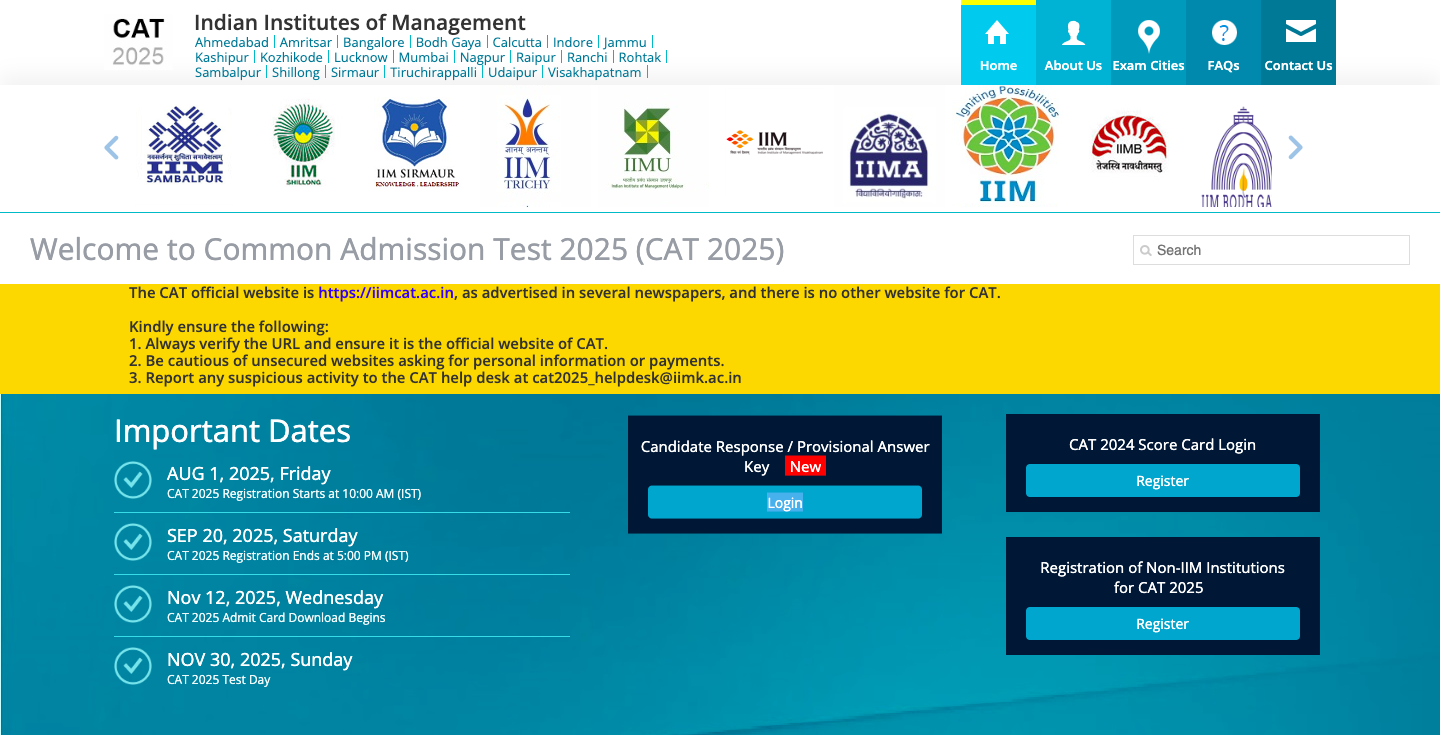The height and width of the screenshot is (735, 1440).
Task: Open the Contact Us tab
Action: coord(1298,45)
